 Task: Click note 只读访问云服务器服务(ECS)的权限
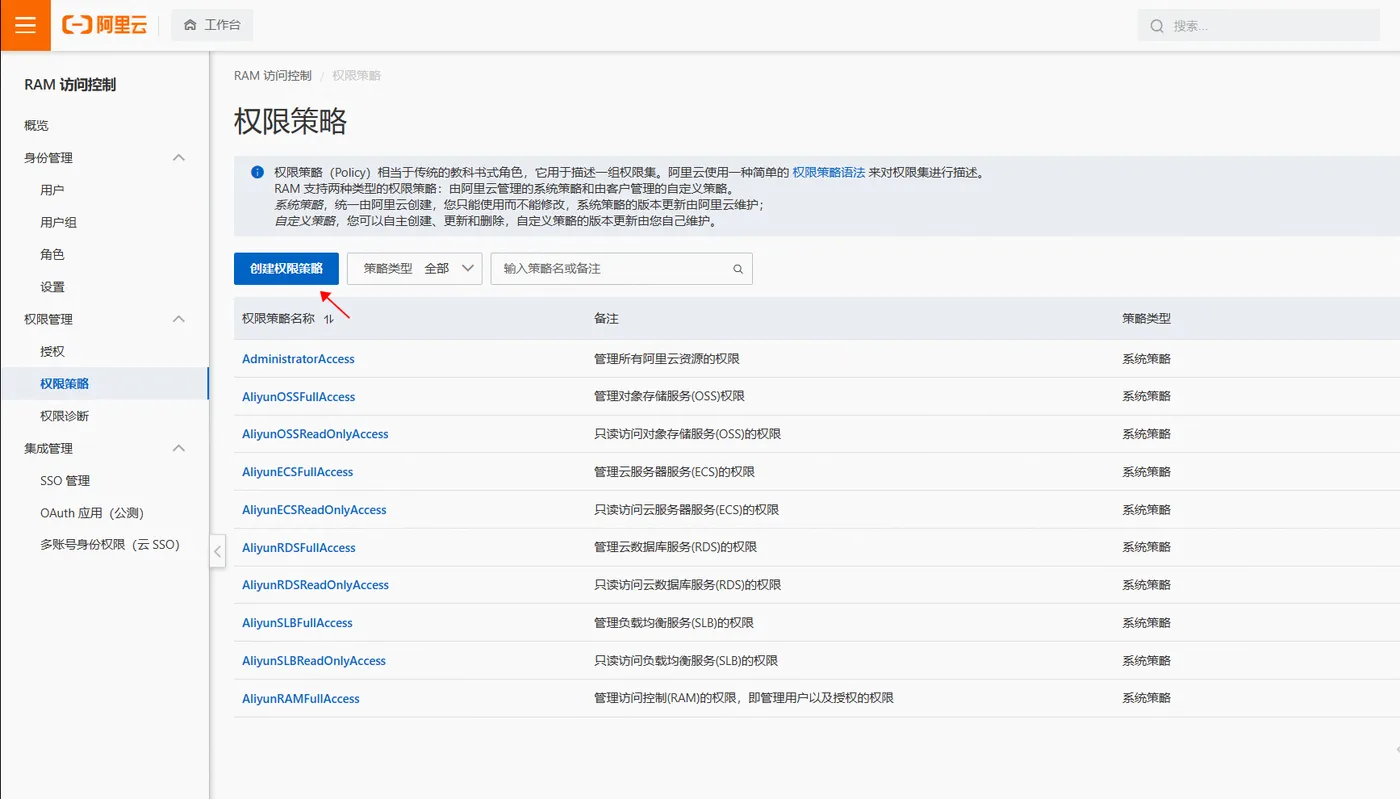[x=686, y=510]
